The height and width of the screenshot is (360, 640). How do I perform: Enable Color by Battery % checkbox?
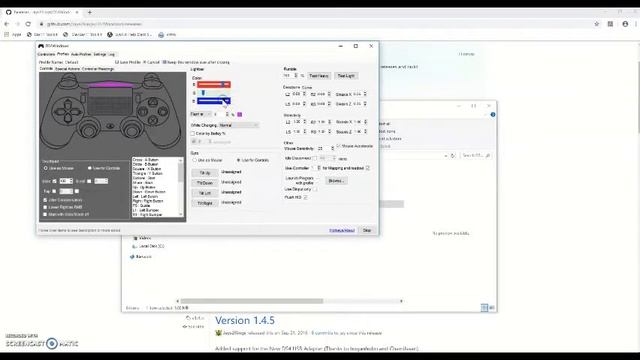[x=193, y=133]
